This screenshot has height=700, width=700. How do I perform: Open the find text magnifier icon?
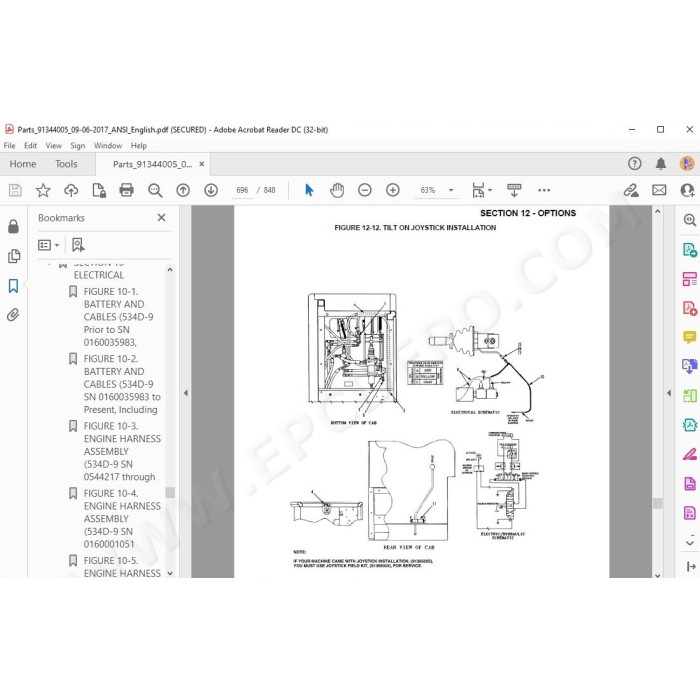click(x=155, y=190)
